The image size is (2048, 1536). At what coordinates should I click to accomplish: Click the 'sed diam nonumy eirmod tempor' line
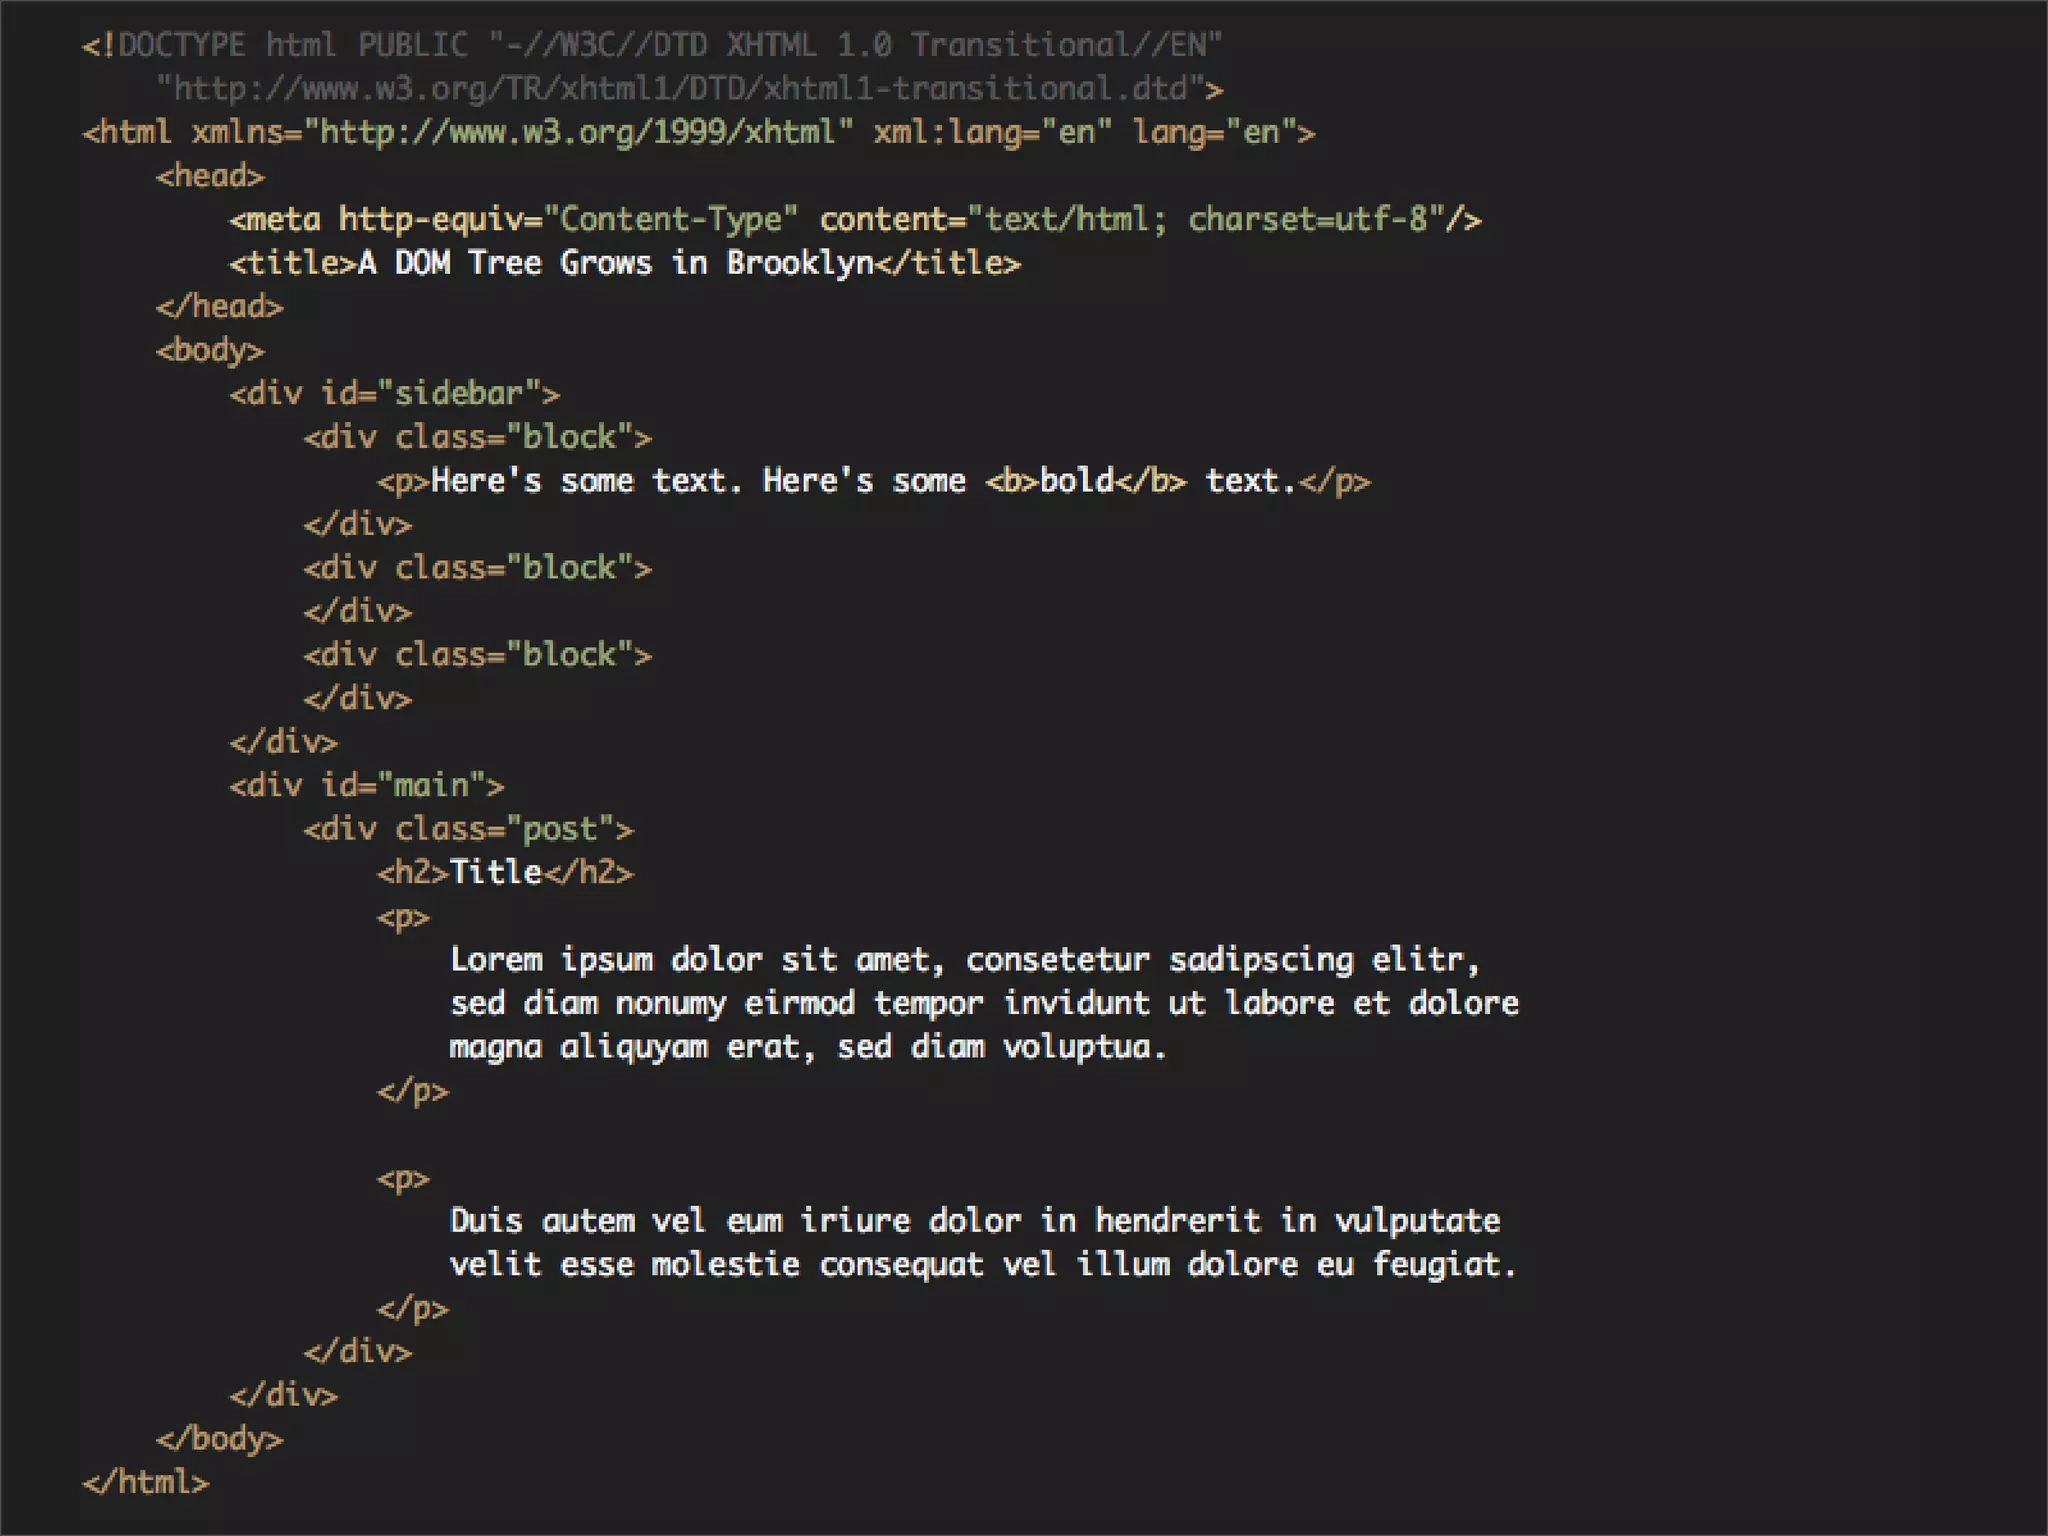coord(984,1003)
